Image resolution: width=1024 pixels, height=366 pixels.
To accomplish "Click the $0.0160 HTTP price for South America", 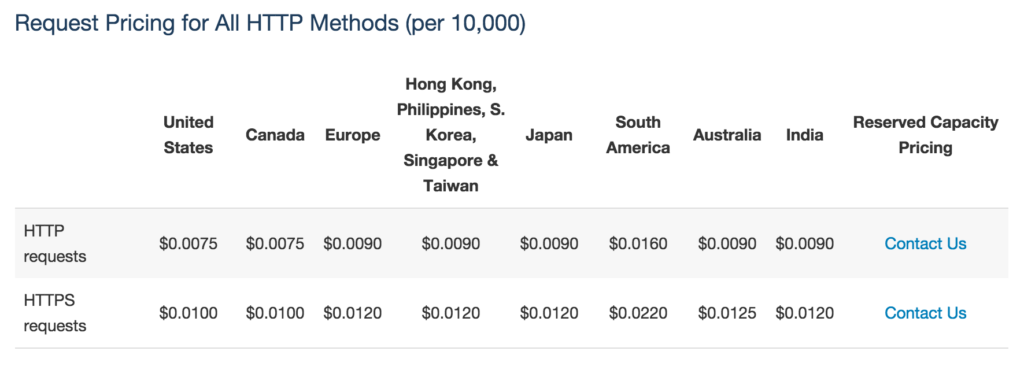I will [638, 244].
